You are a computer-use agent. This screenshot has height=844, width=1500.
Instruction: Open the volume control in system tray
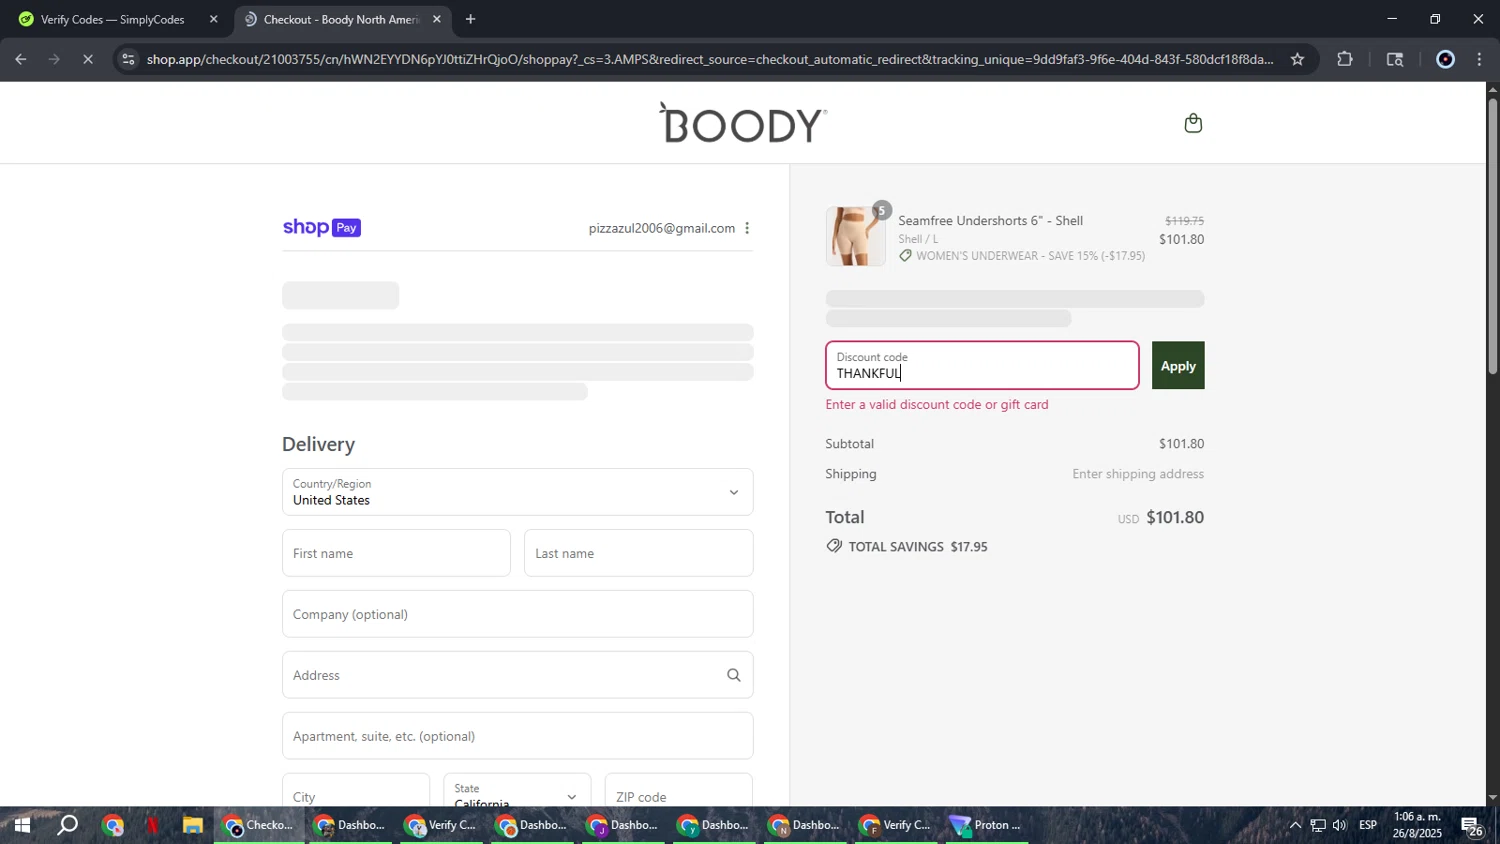(1340, 826)
